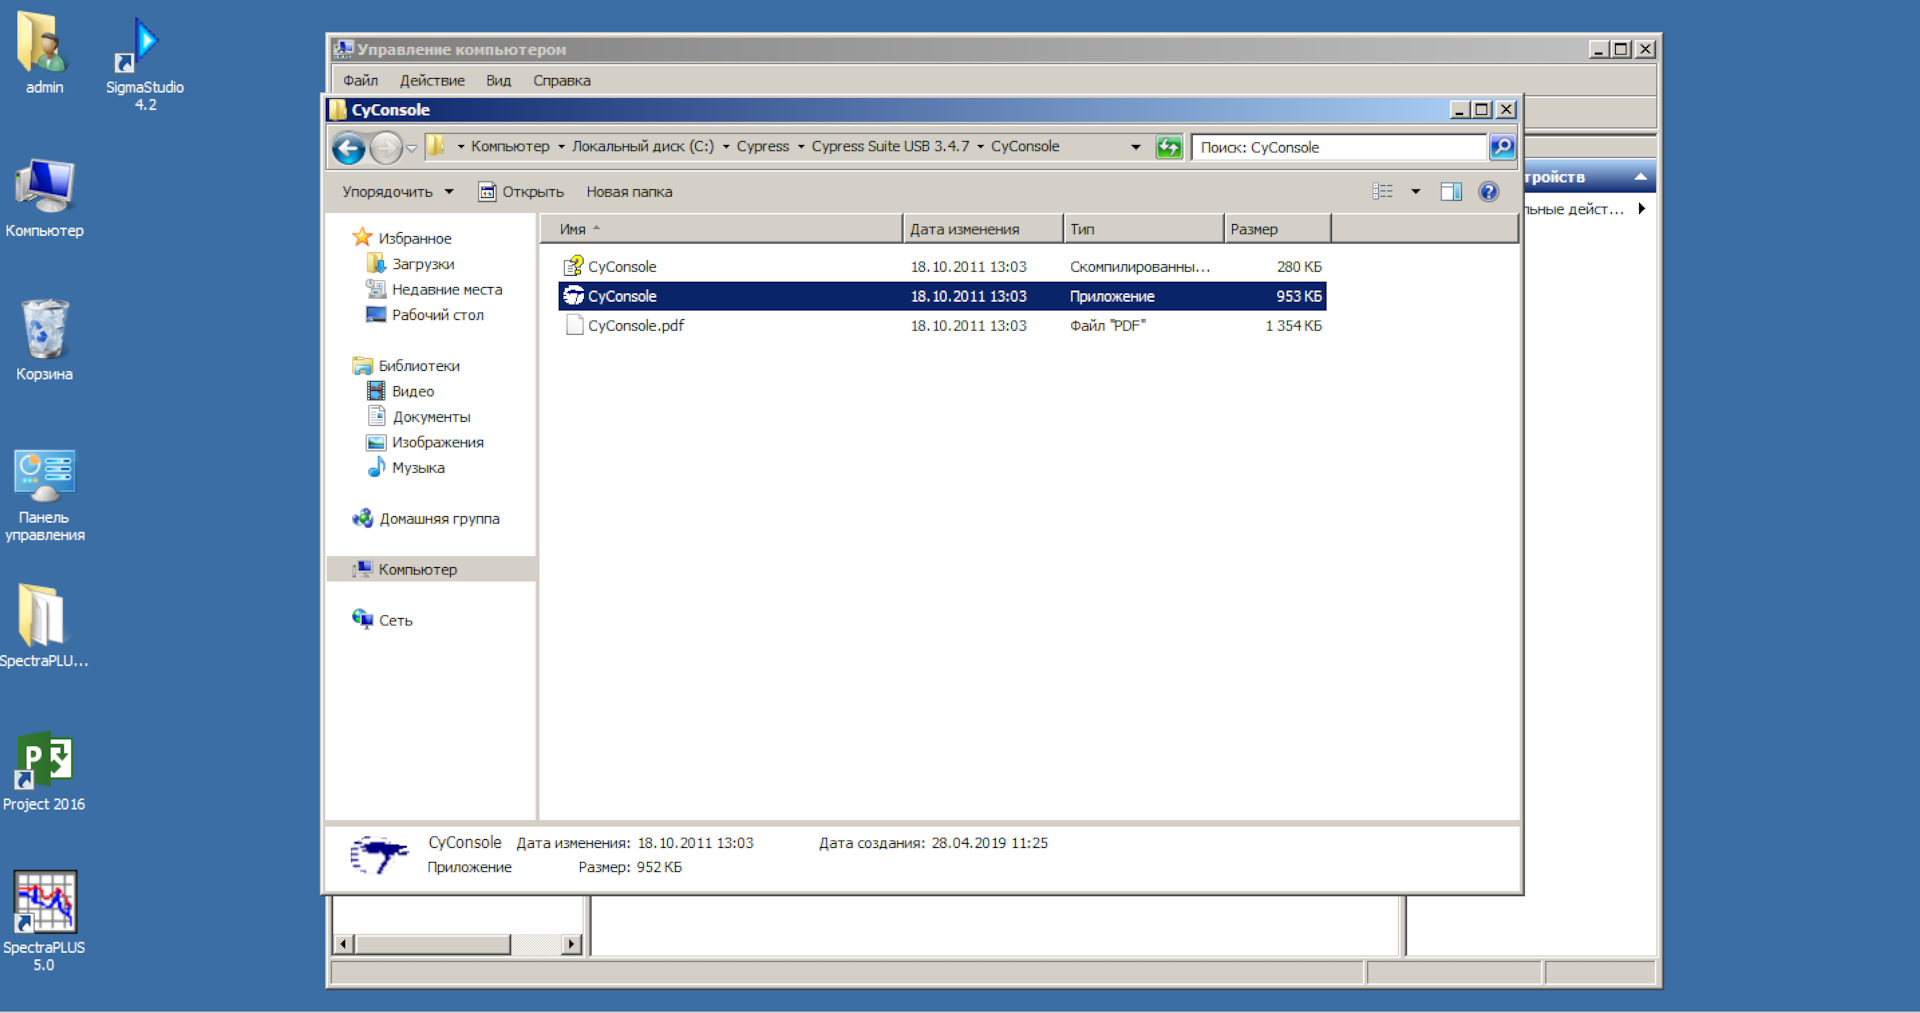Viewport: 1920px width, 1013px height.
Task: Select Библиотеки in navigation pane
Action: [419, 366]
